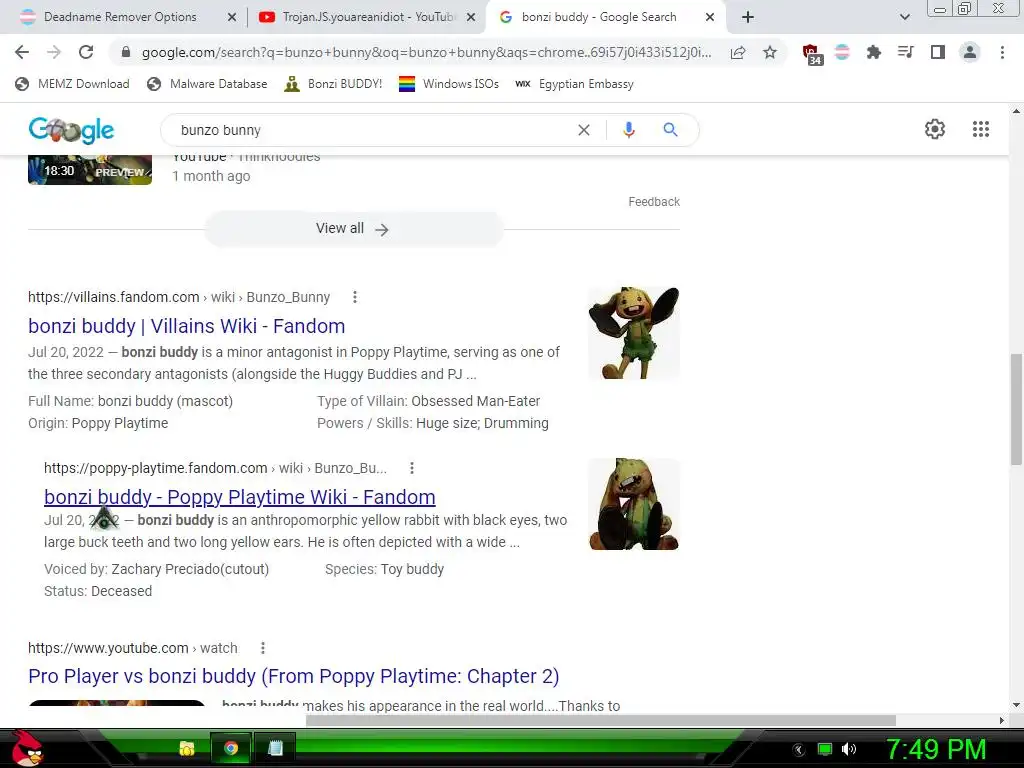Bookmark this page with the star

coord(770,52)
